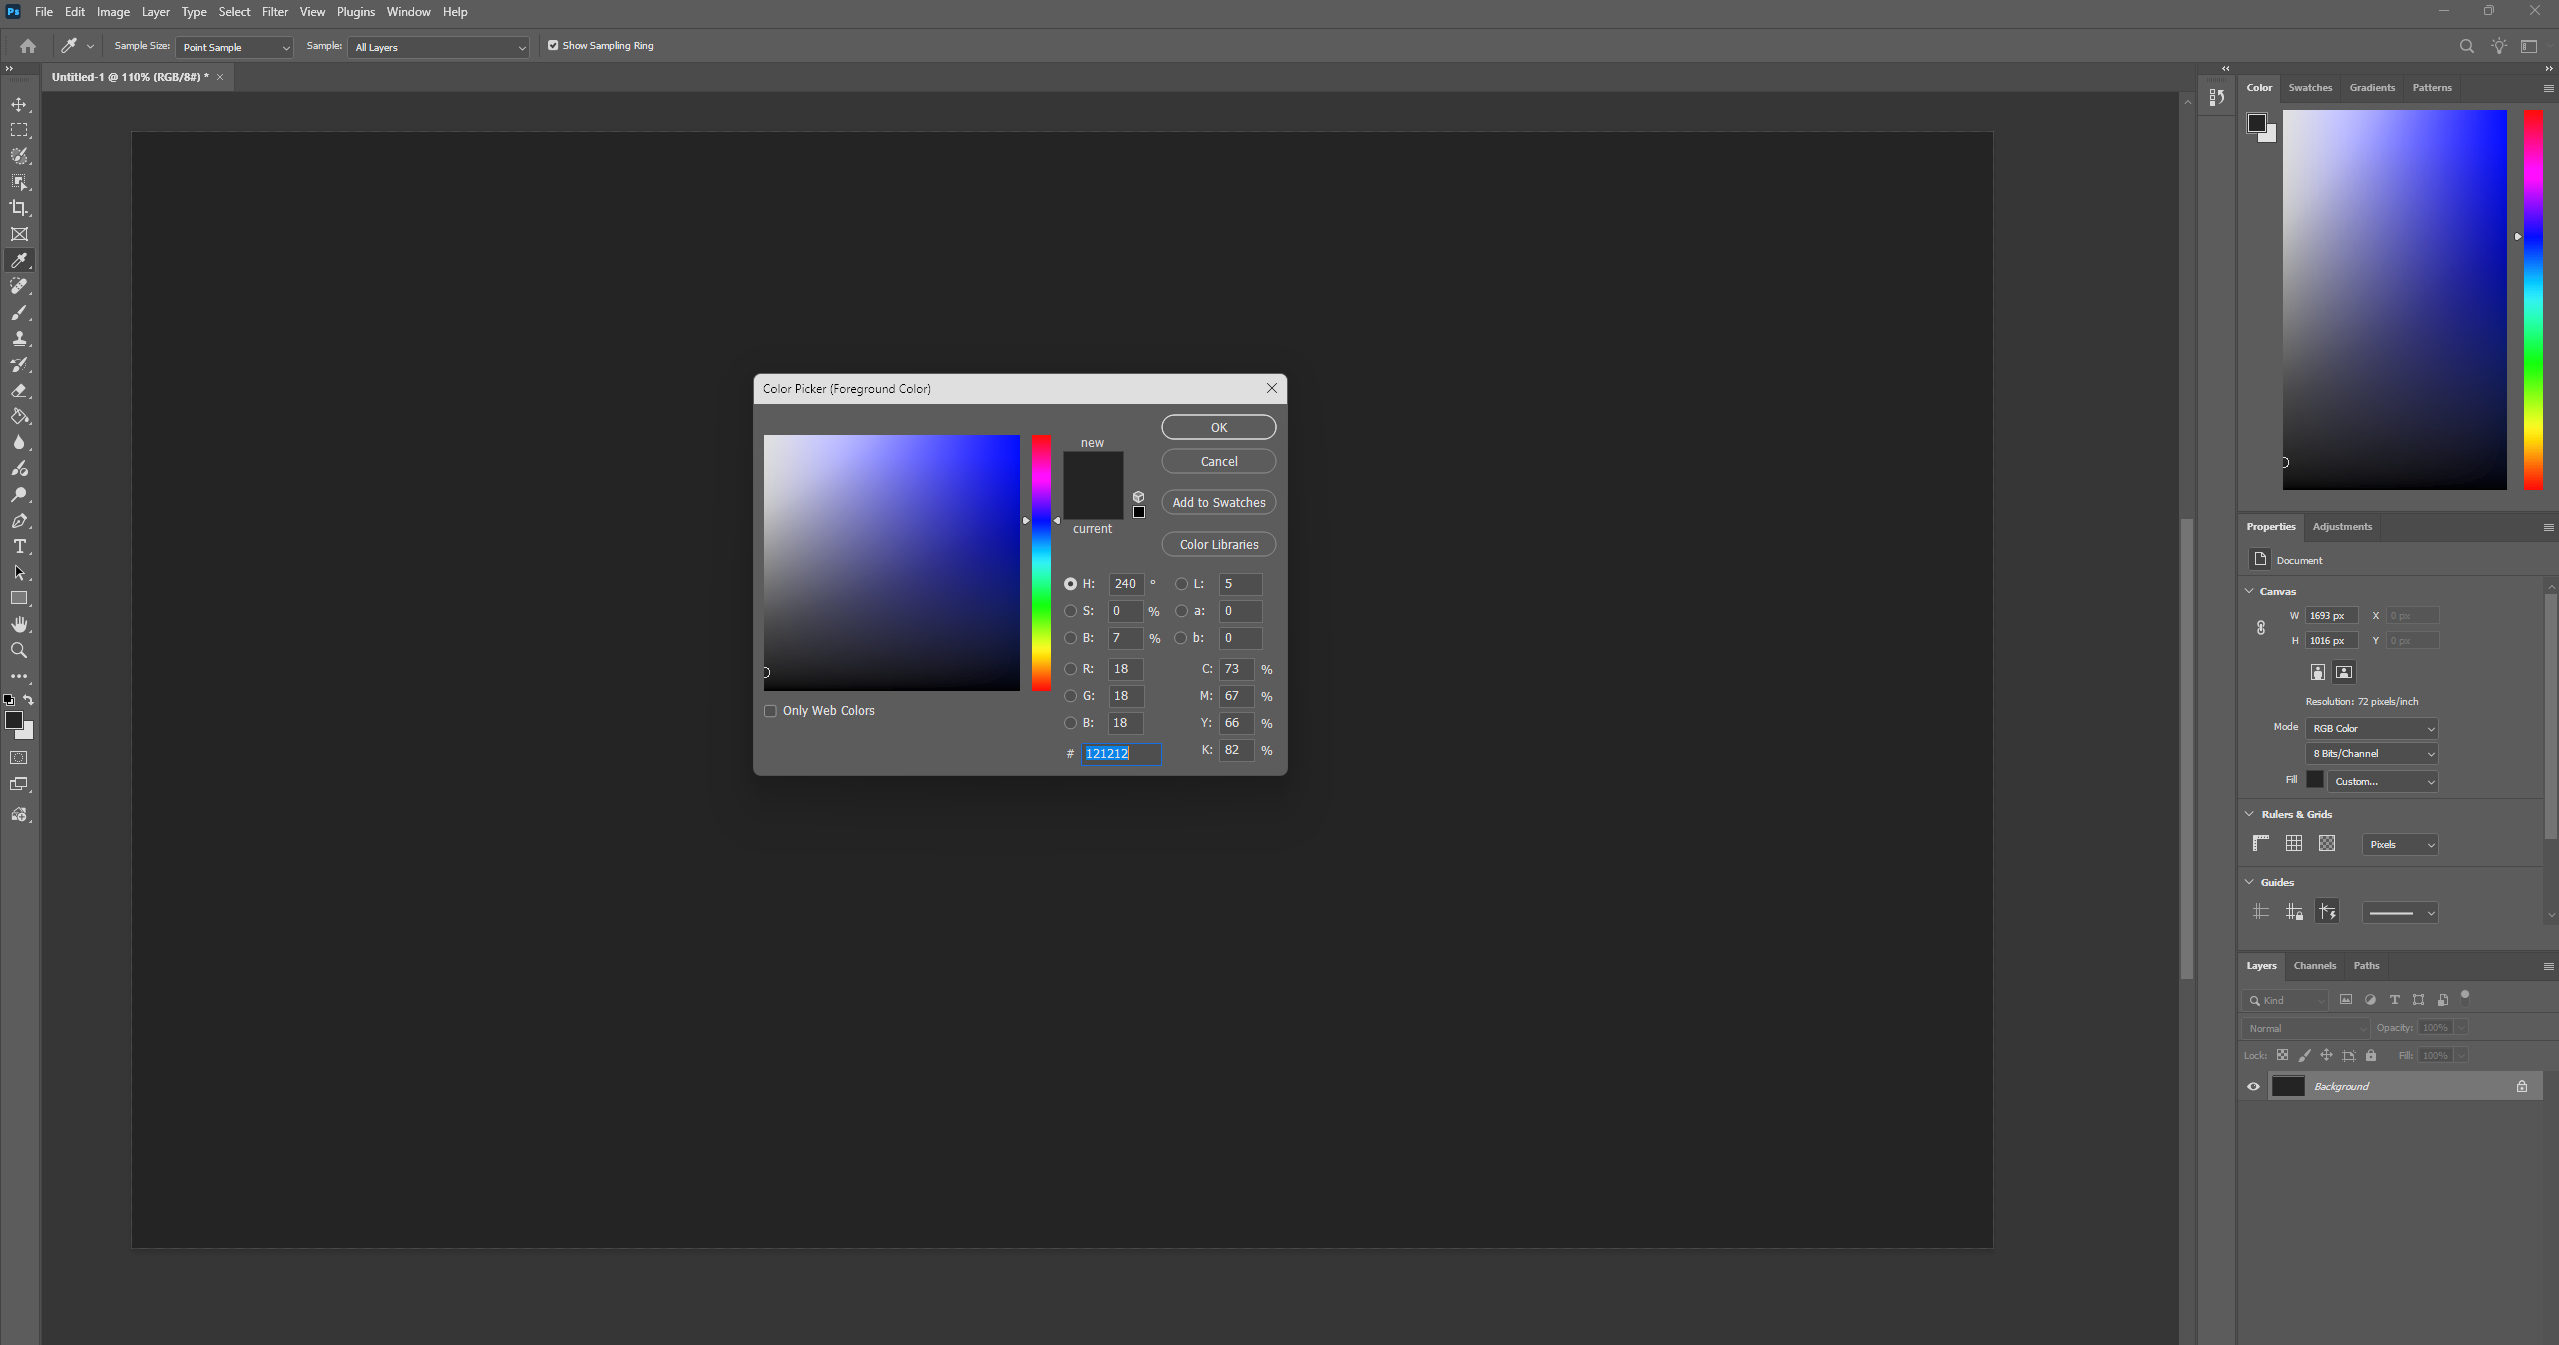Screen dimensions: 2559x1345
Task: Switch to the Swatches tab
Action: (2309, 88)
